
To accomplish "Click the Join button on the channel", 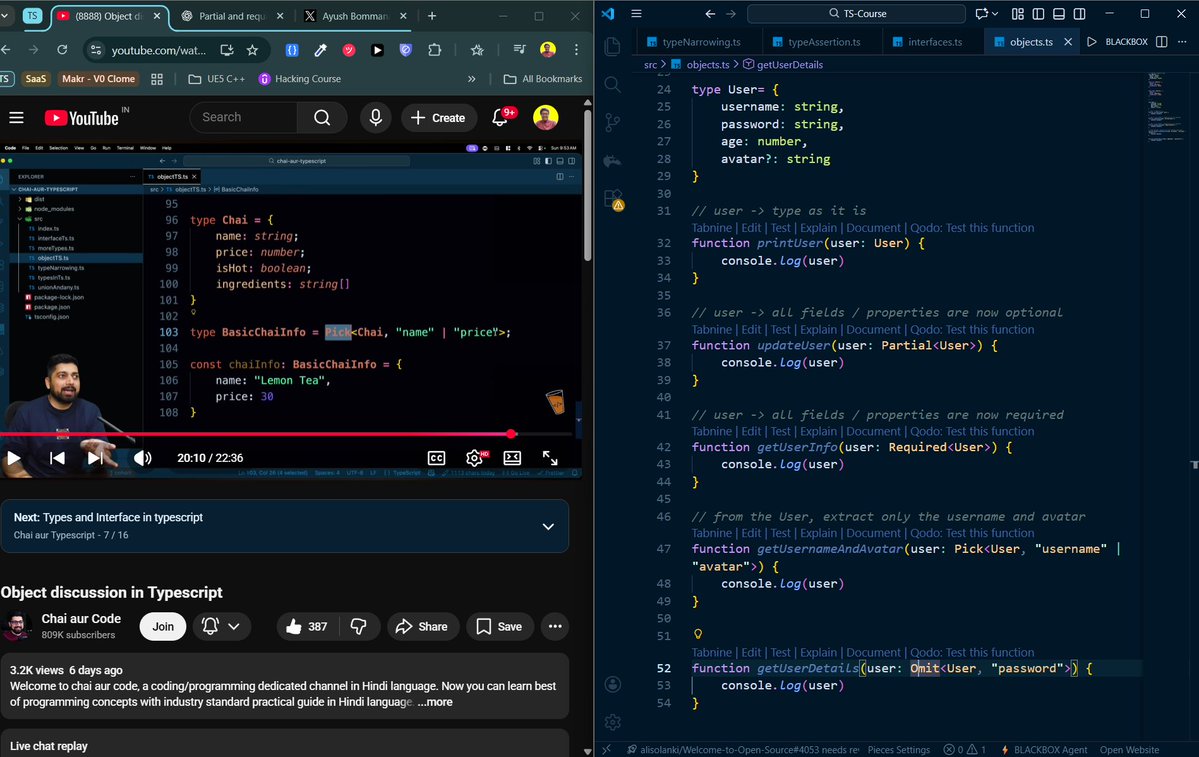I will 162,625.
